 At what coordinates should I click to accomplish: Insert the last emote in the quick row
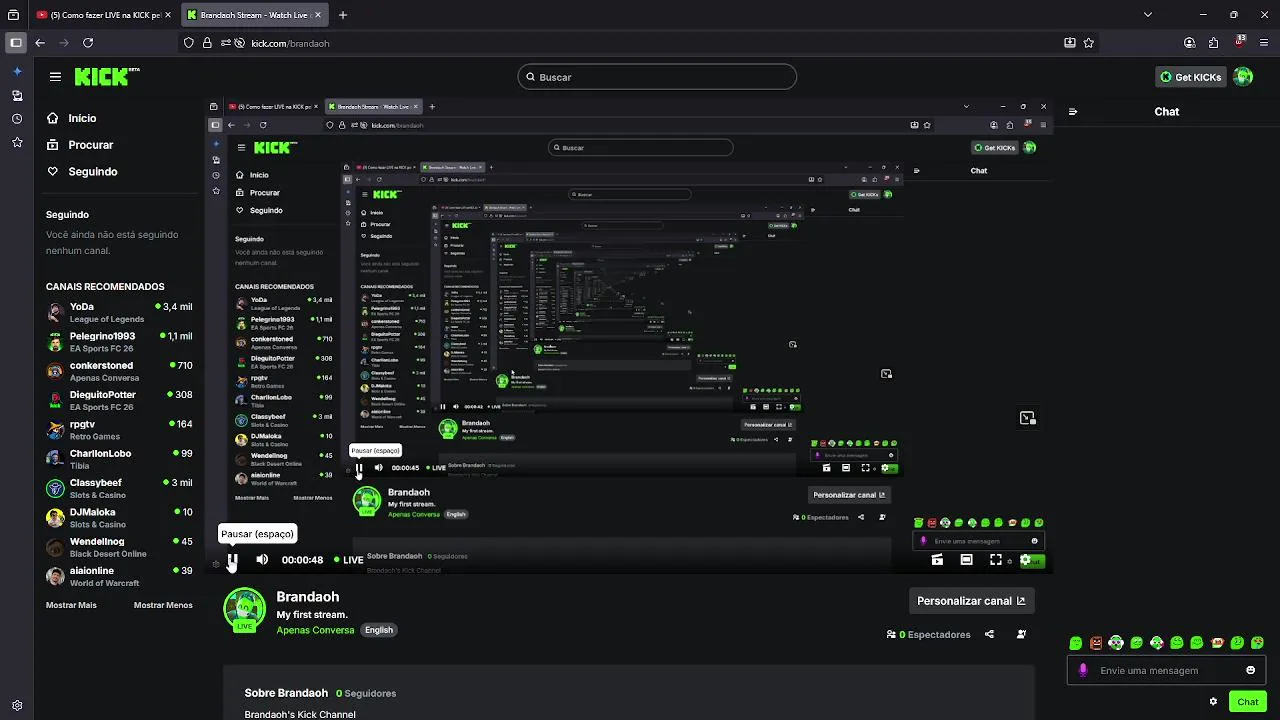1257,643
